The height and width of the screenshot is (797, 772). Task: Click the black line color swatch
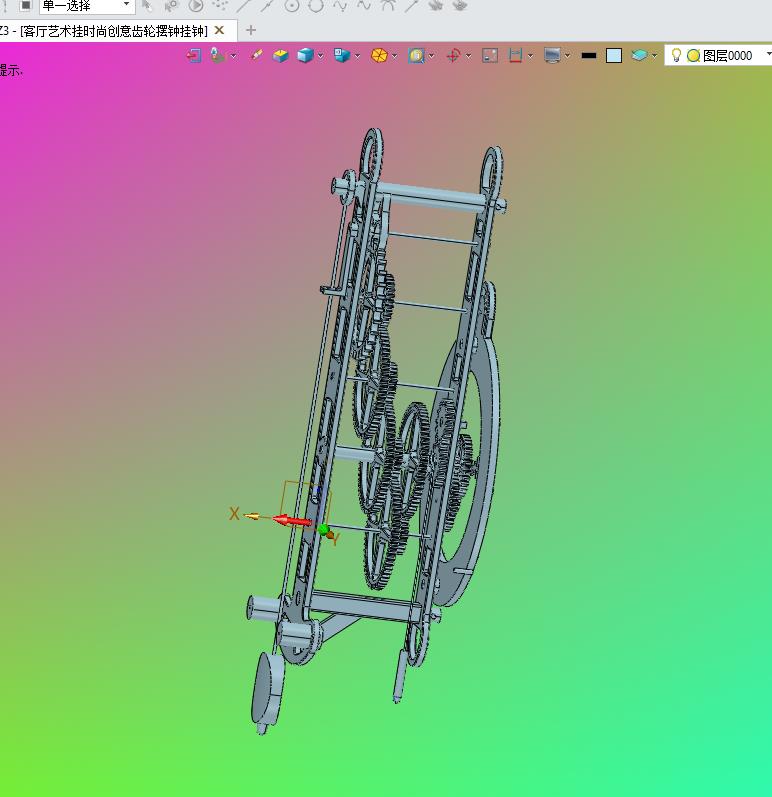[589, 55]
